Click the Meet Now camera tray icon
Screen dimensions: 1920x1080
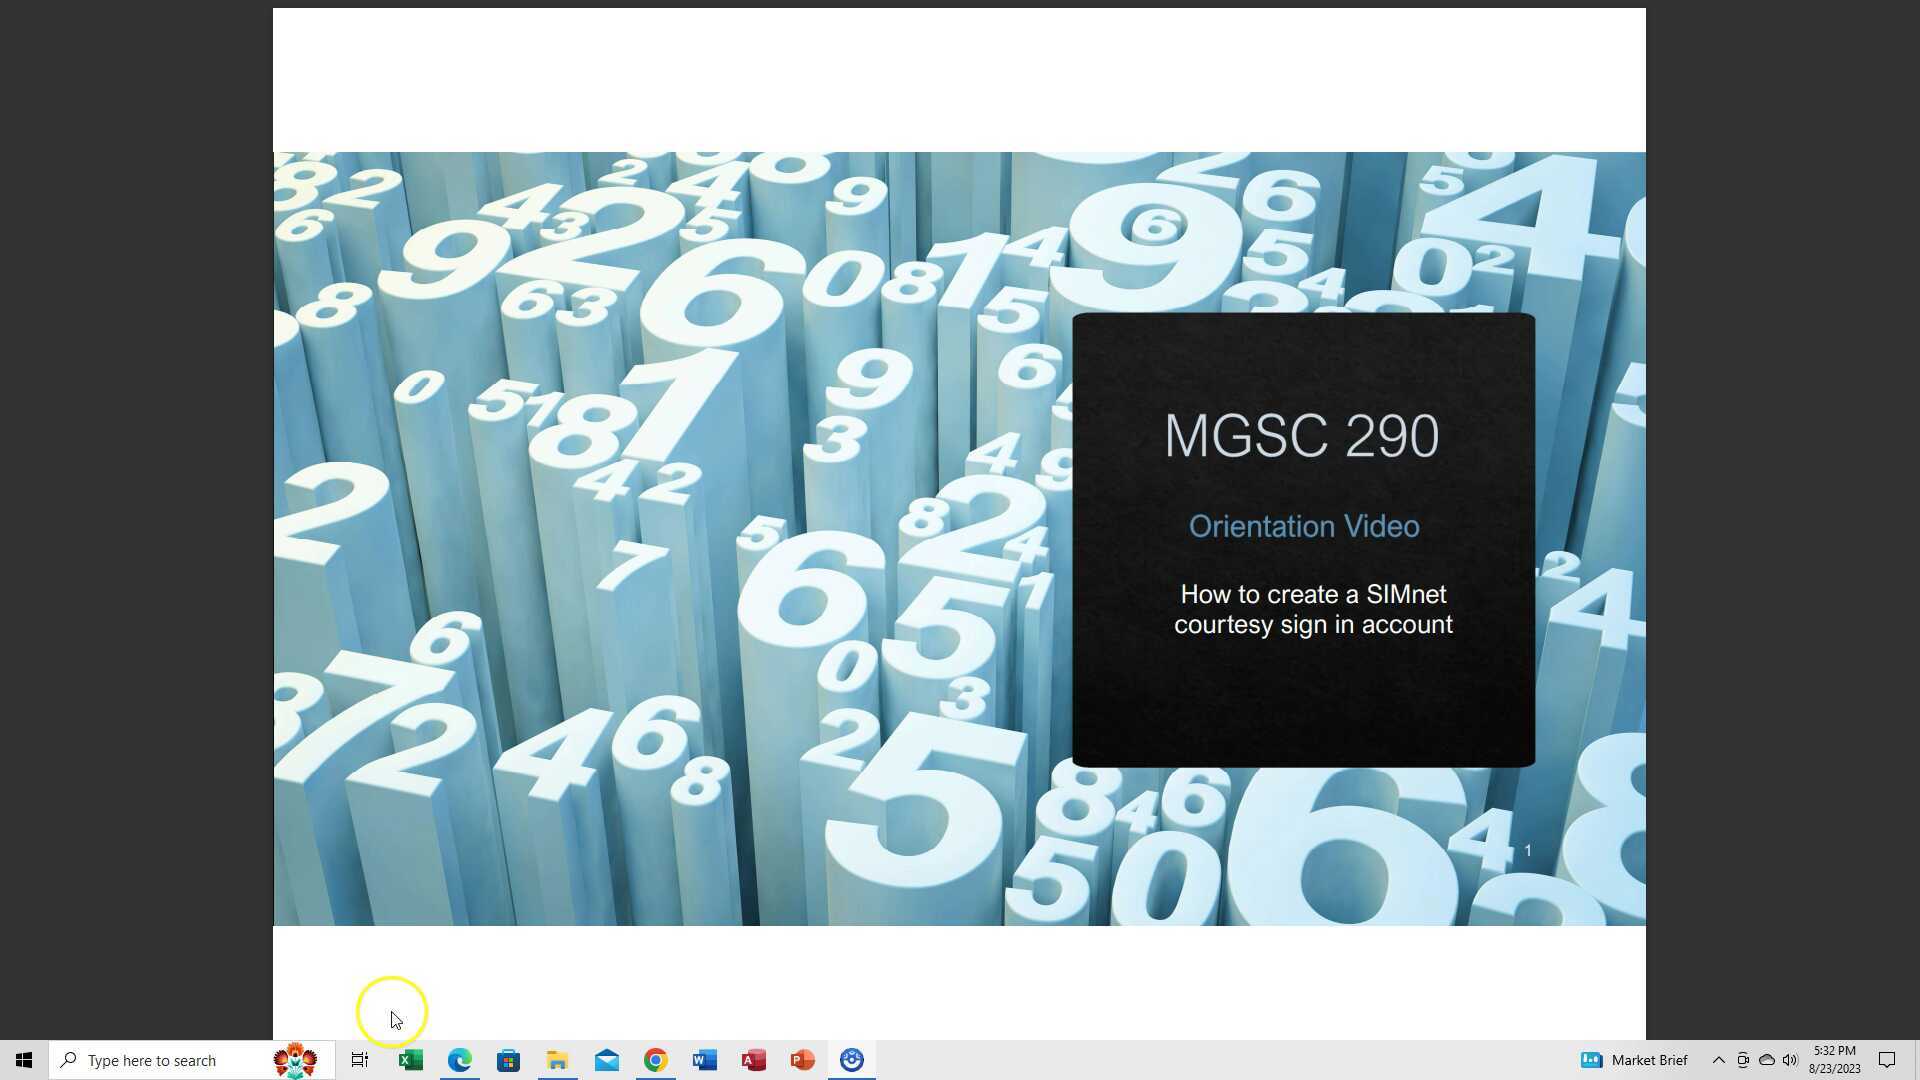(1742, 1060)
